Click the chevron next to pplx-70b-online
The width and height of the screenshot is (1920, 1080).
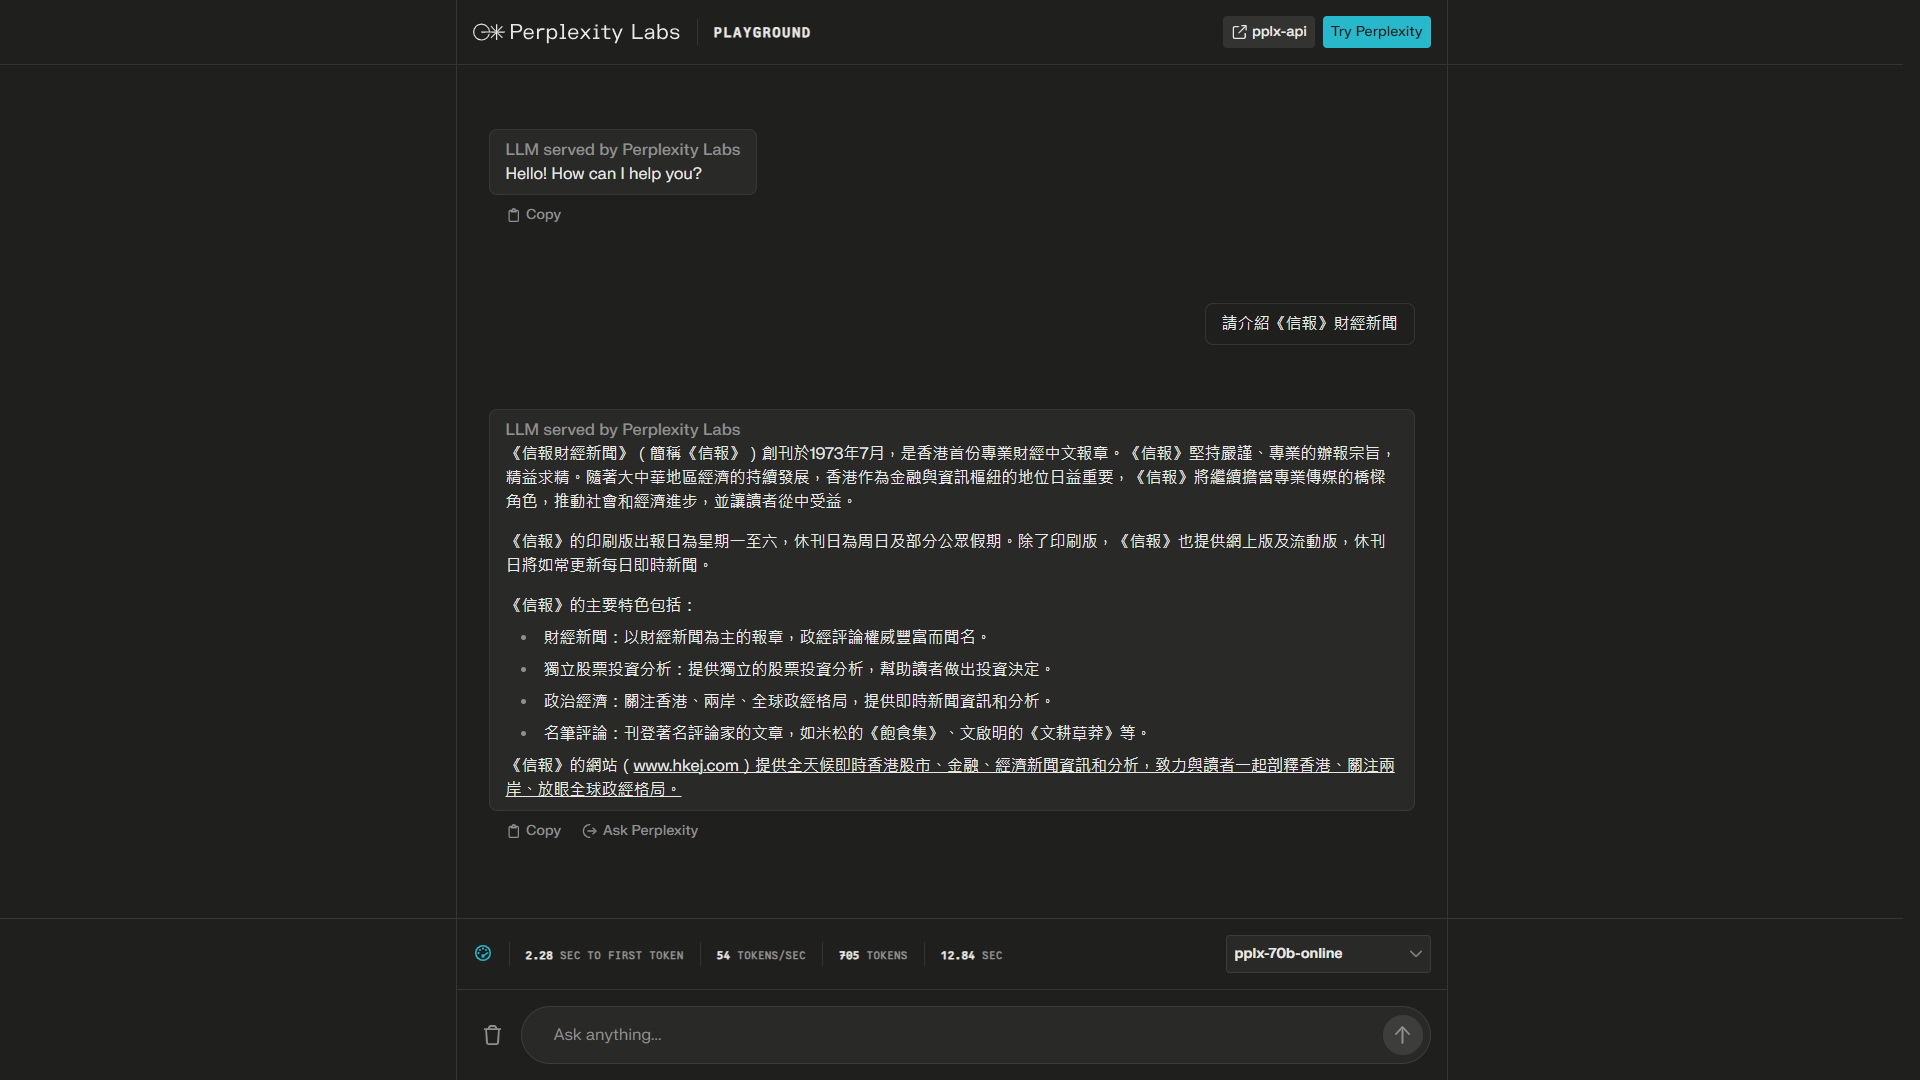1415,954
